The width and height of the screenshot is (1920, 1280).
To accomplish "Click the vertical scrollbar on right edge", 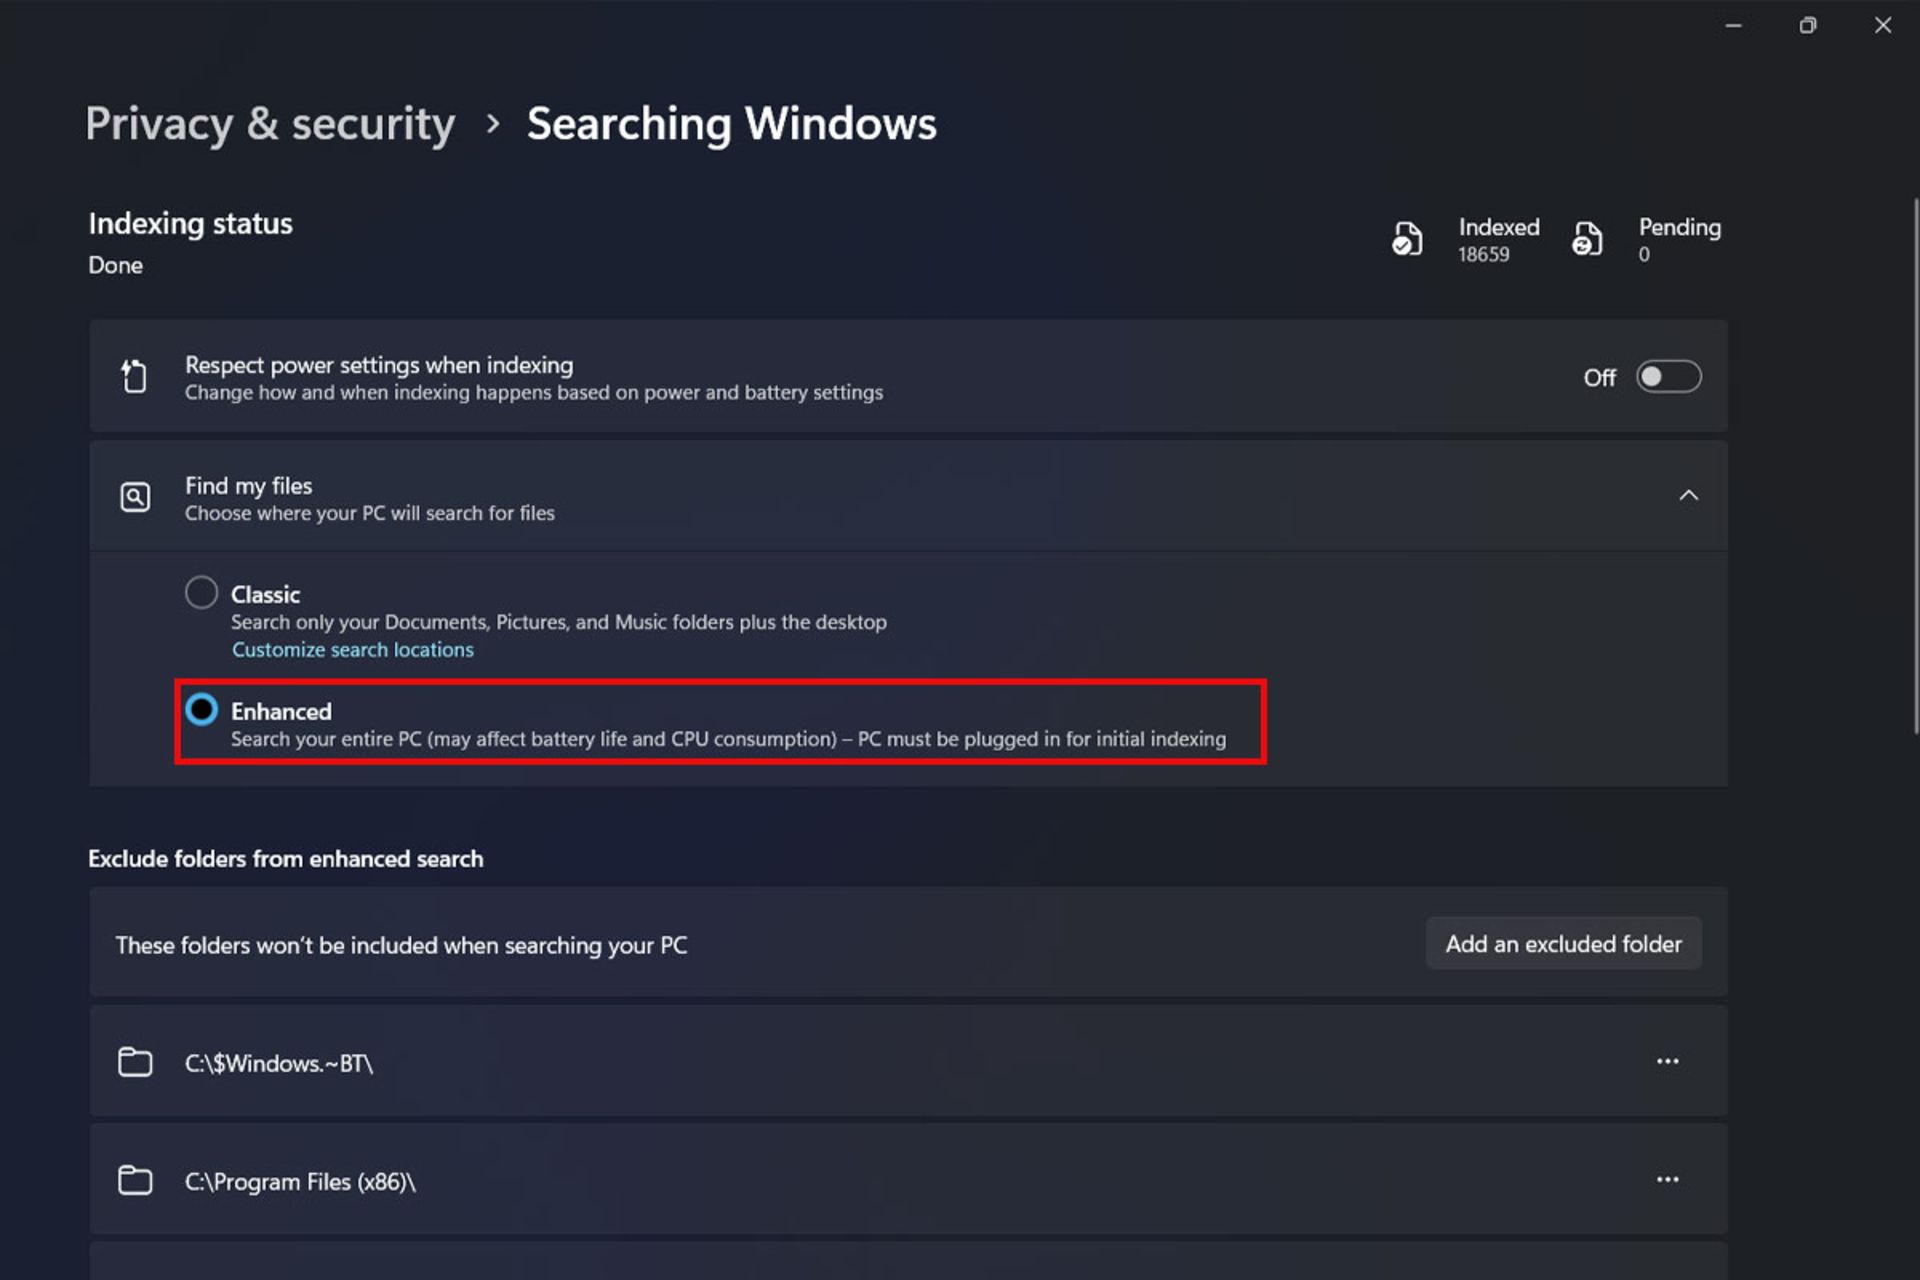I will (x=1915, y=465).
